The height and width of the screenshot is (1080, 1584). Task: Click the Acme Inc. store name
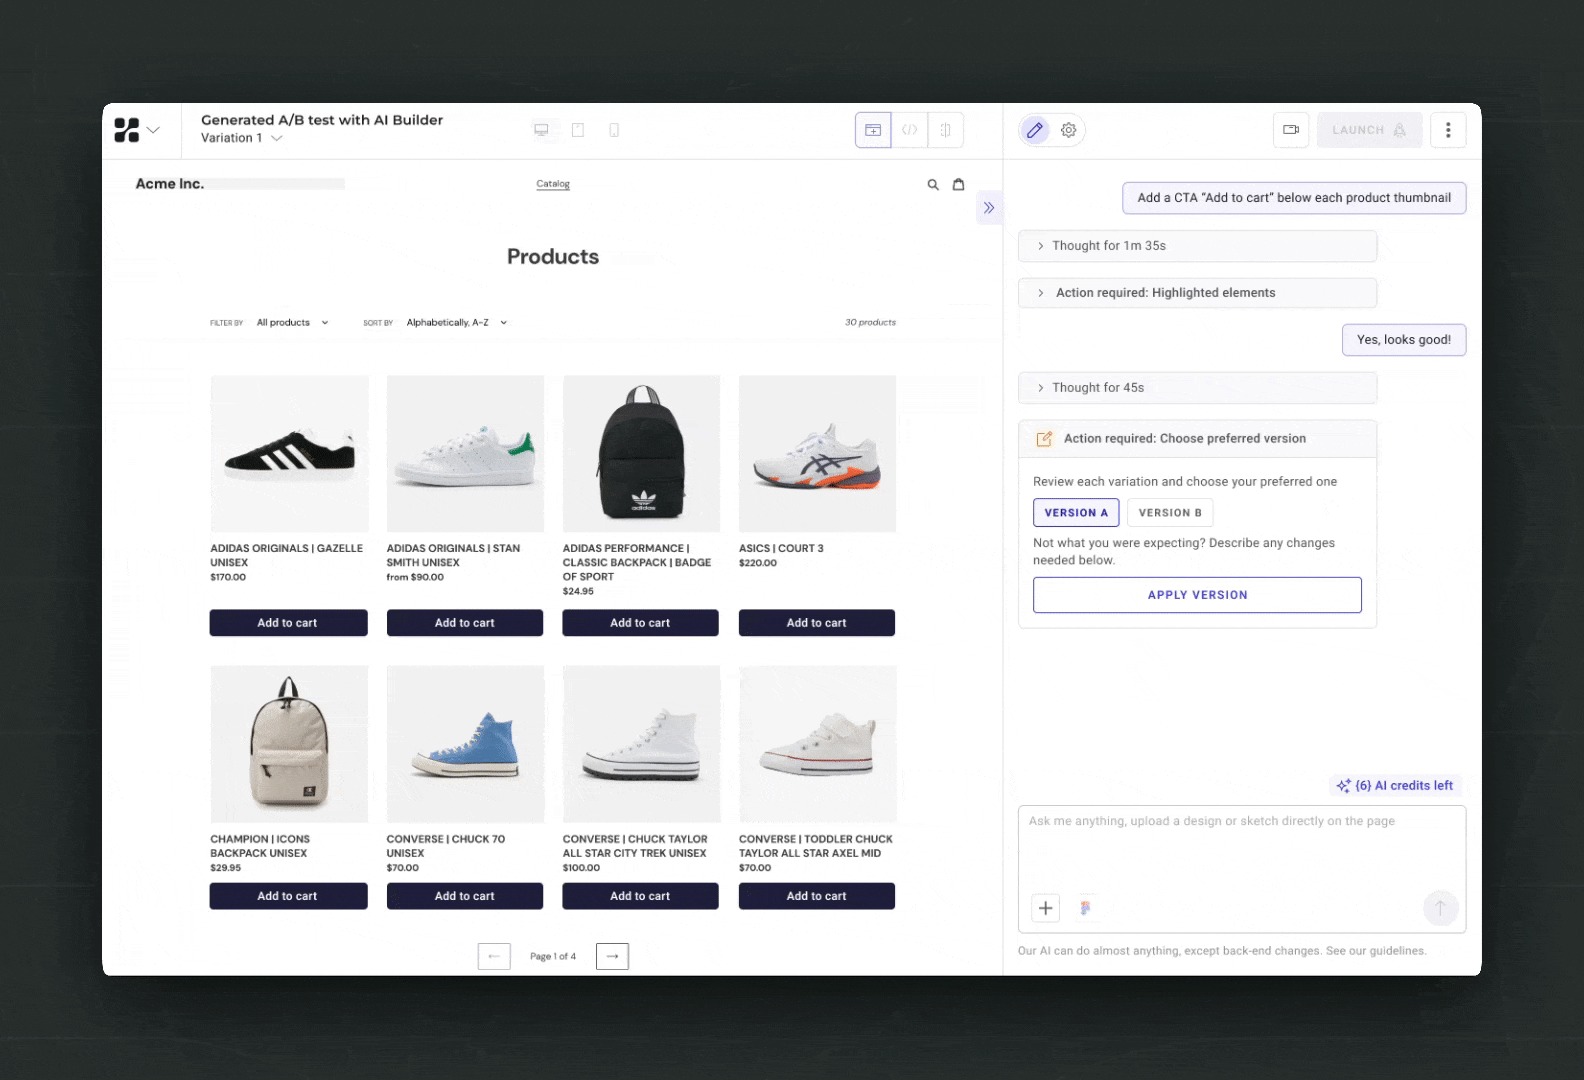pos(170,184)
